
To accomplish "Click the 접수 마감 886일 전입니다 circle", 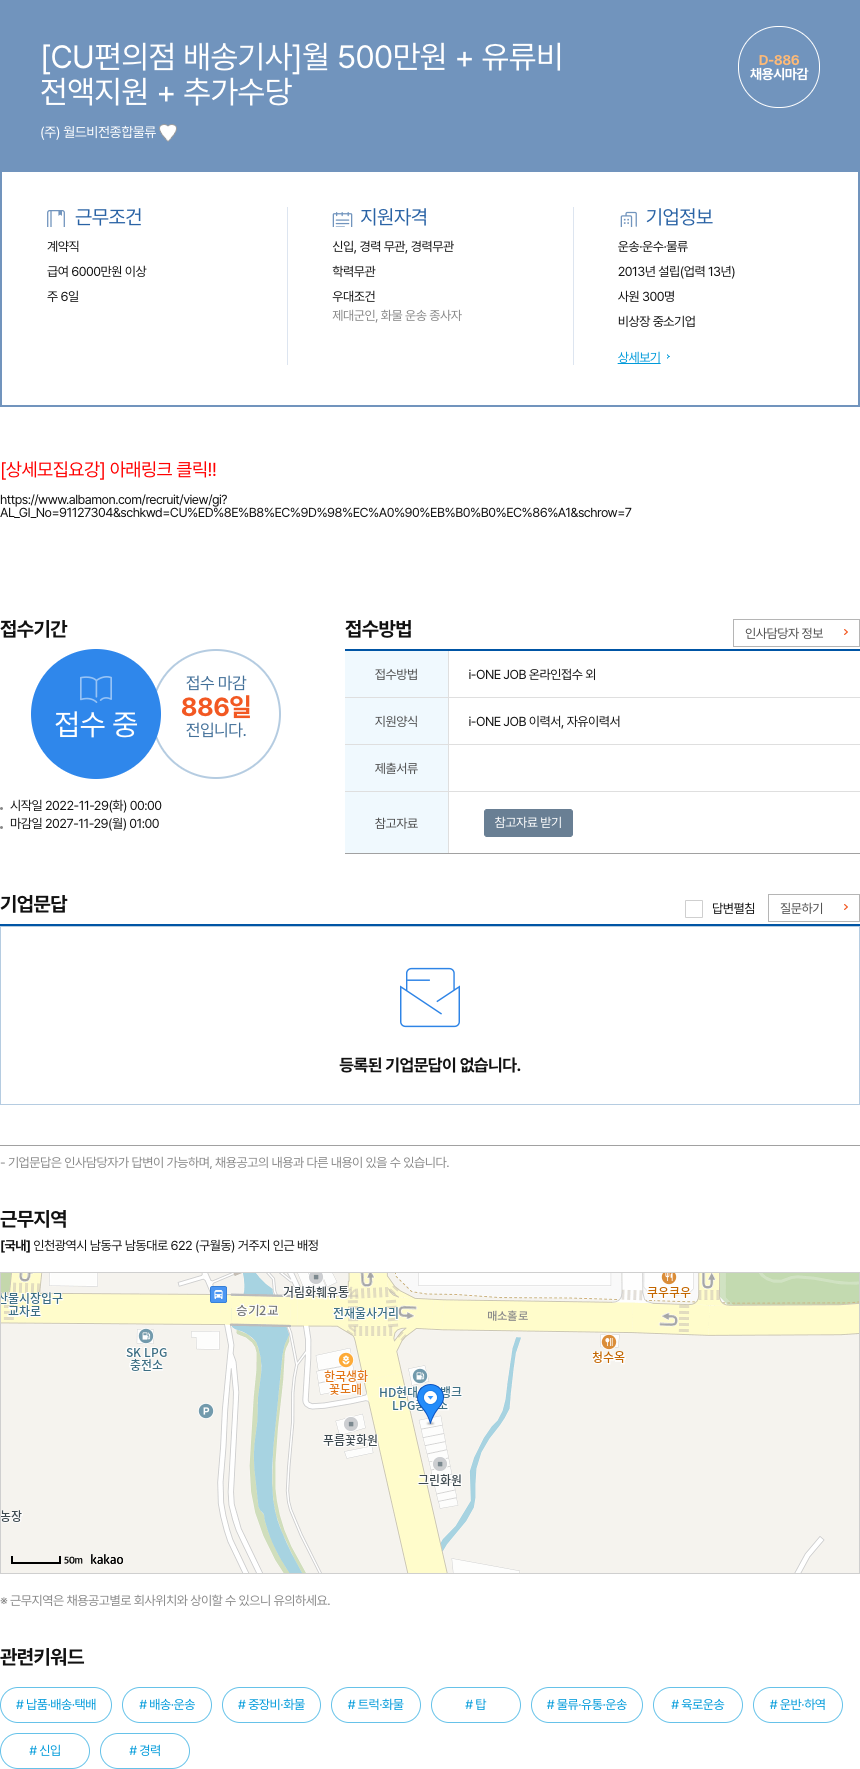I will [x=216, y=713].
